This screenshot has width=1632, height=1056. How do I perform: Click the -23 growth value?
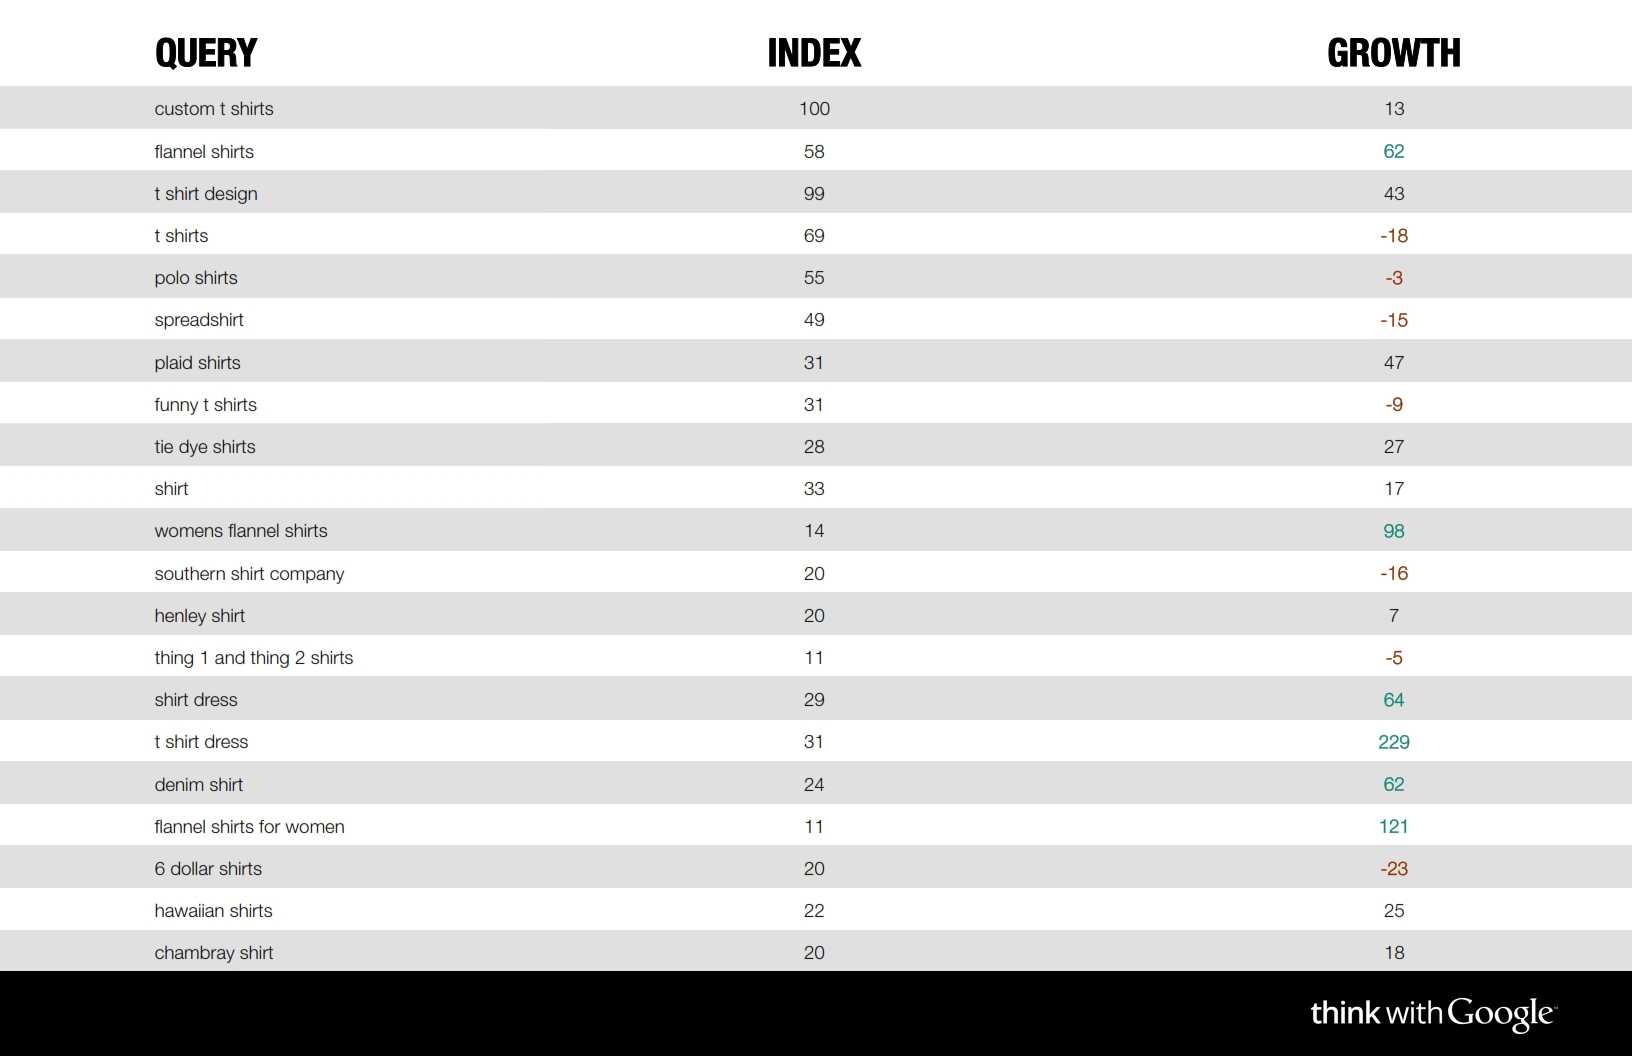1394,869
